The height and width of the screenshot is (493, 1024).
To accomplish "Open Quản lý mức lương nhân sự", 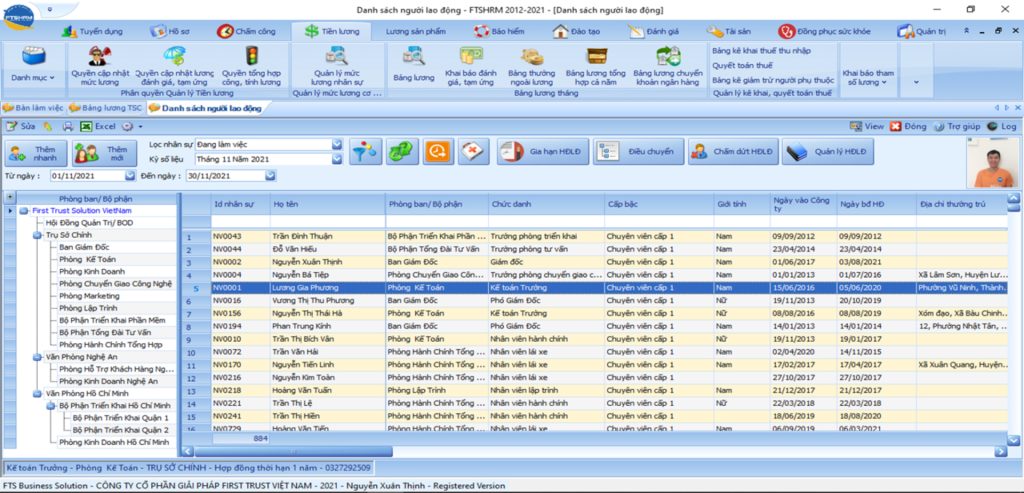I will [x=336, y=62].
